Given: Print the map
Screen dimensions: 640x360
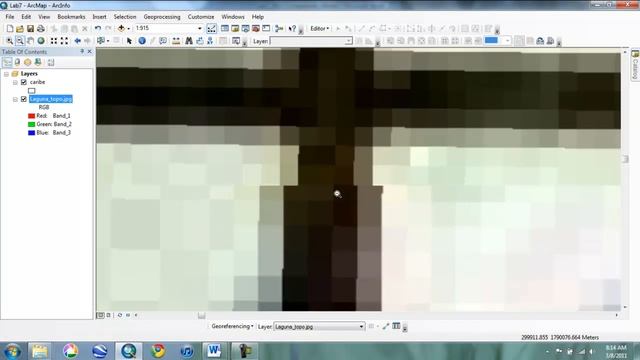Looking at the screenshot, I should tap(40, 29).
